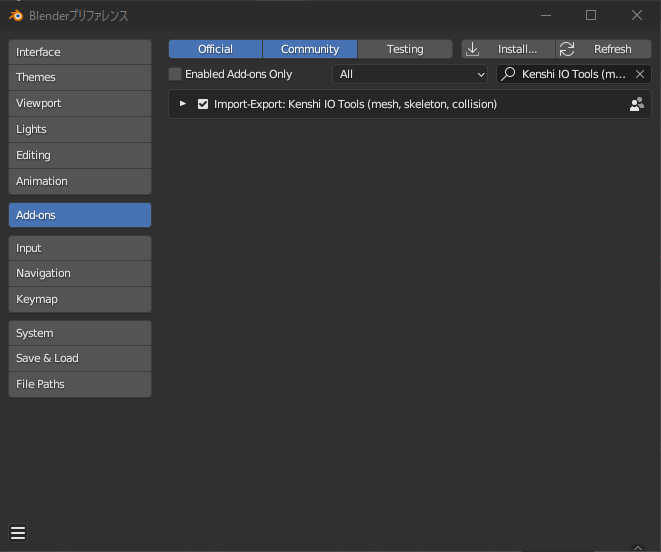Open the Interface preferences section

80,52
